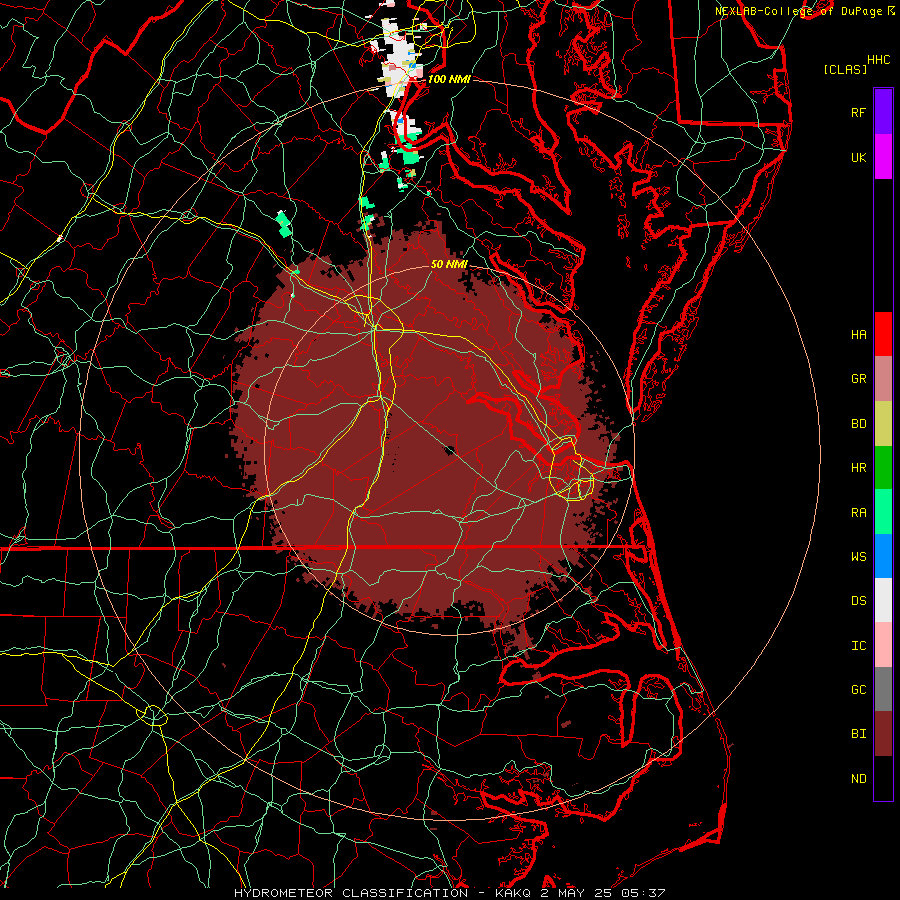Click the BI legend label
Viewport: 900px width, 900px height.
(858, 734)
